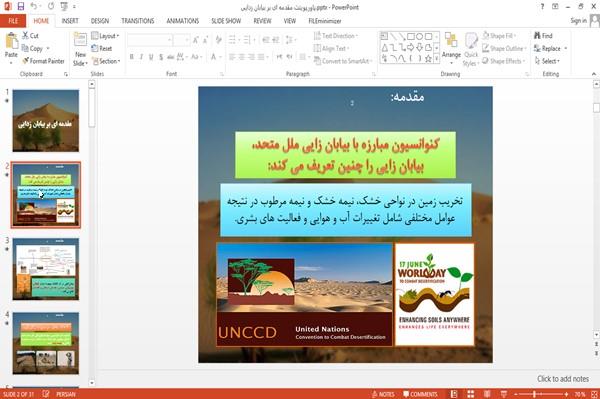The height and width of the screenshot is (399, 600).
Task: Open the TRANSITIONS ribbon tab
Action: pyautogui.click(x=138, y=21)
